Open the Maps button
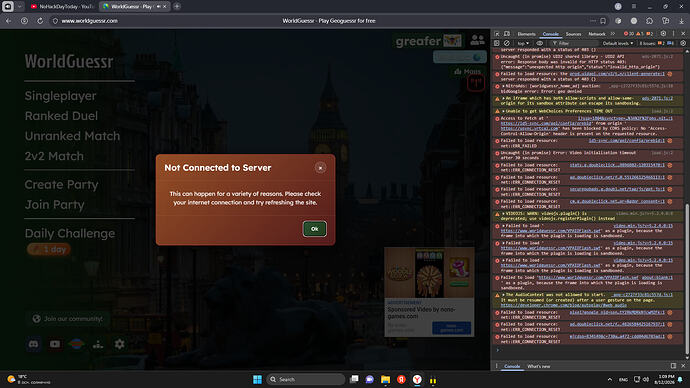 467,71
